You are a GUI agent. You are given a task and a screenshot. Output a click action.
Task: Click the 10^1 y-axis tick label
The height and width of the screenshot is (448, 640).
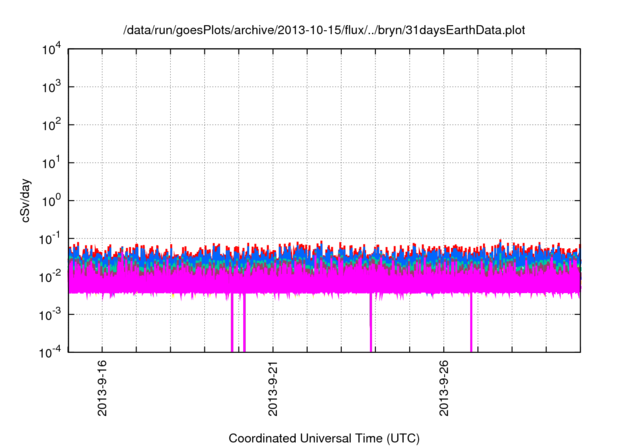coord(52,163)
